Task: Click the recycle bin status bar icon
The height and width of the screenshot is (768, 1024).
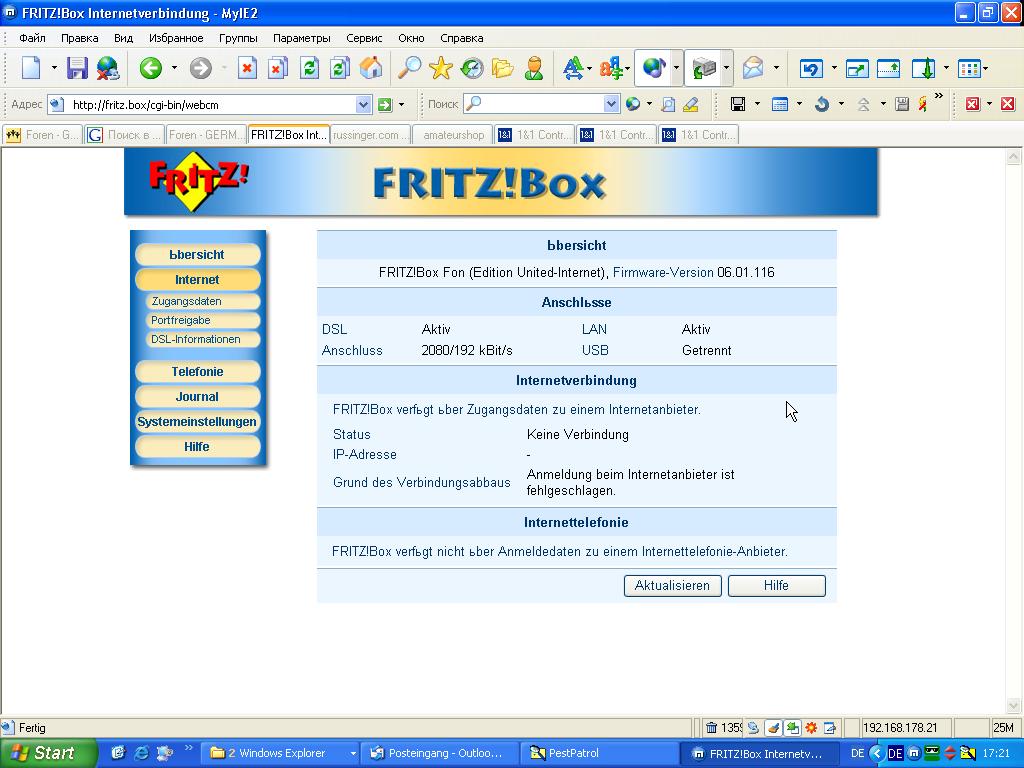Action: coord(711,728)
